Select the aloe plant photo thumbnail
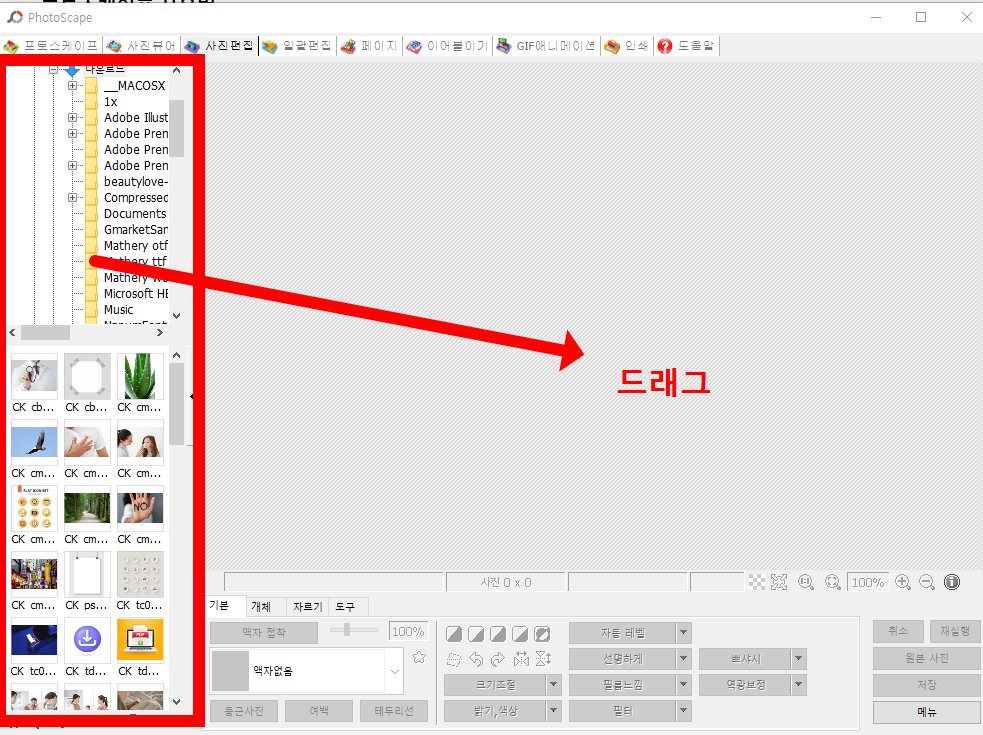 click(x=139, y=375)
